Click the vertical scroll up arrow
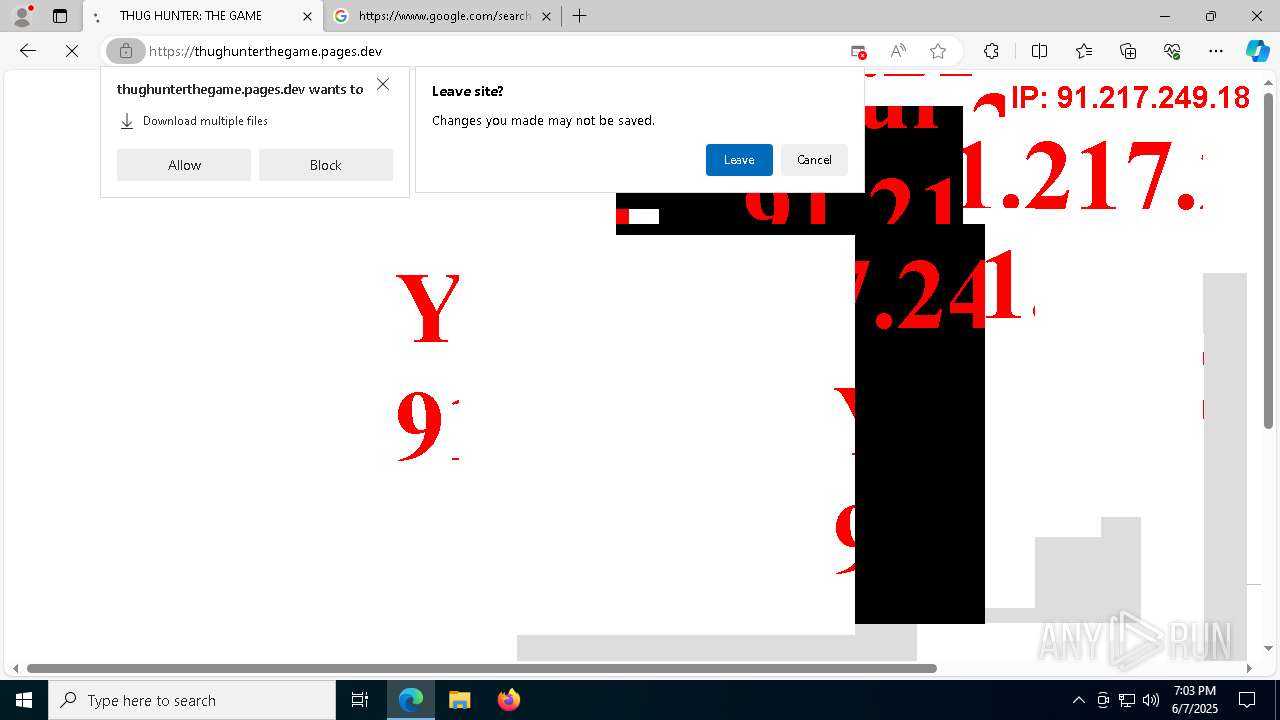The width and height of the screenshot is (1280, 720). tap(1268, 81)
